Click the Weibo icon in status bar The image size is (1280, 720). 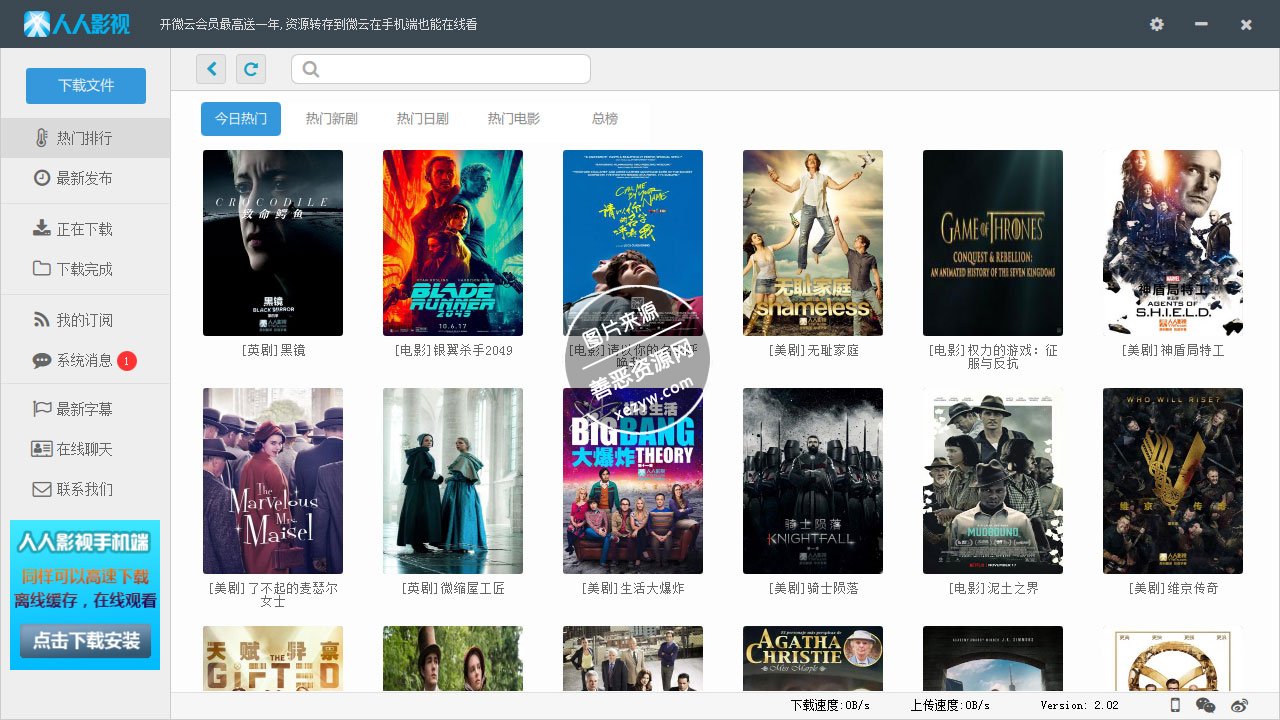tap(1240, 705)
